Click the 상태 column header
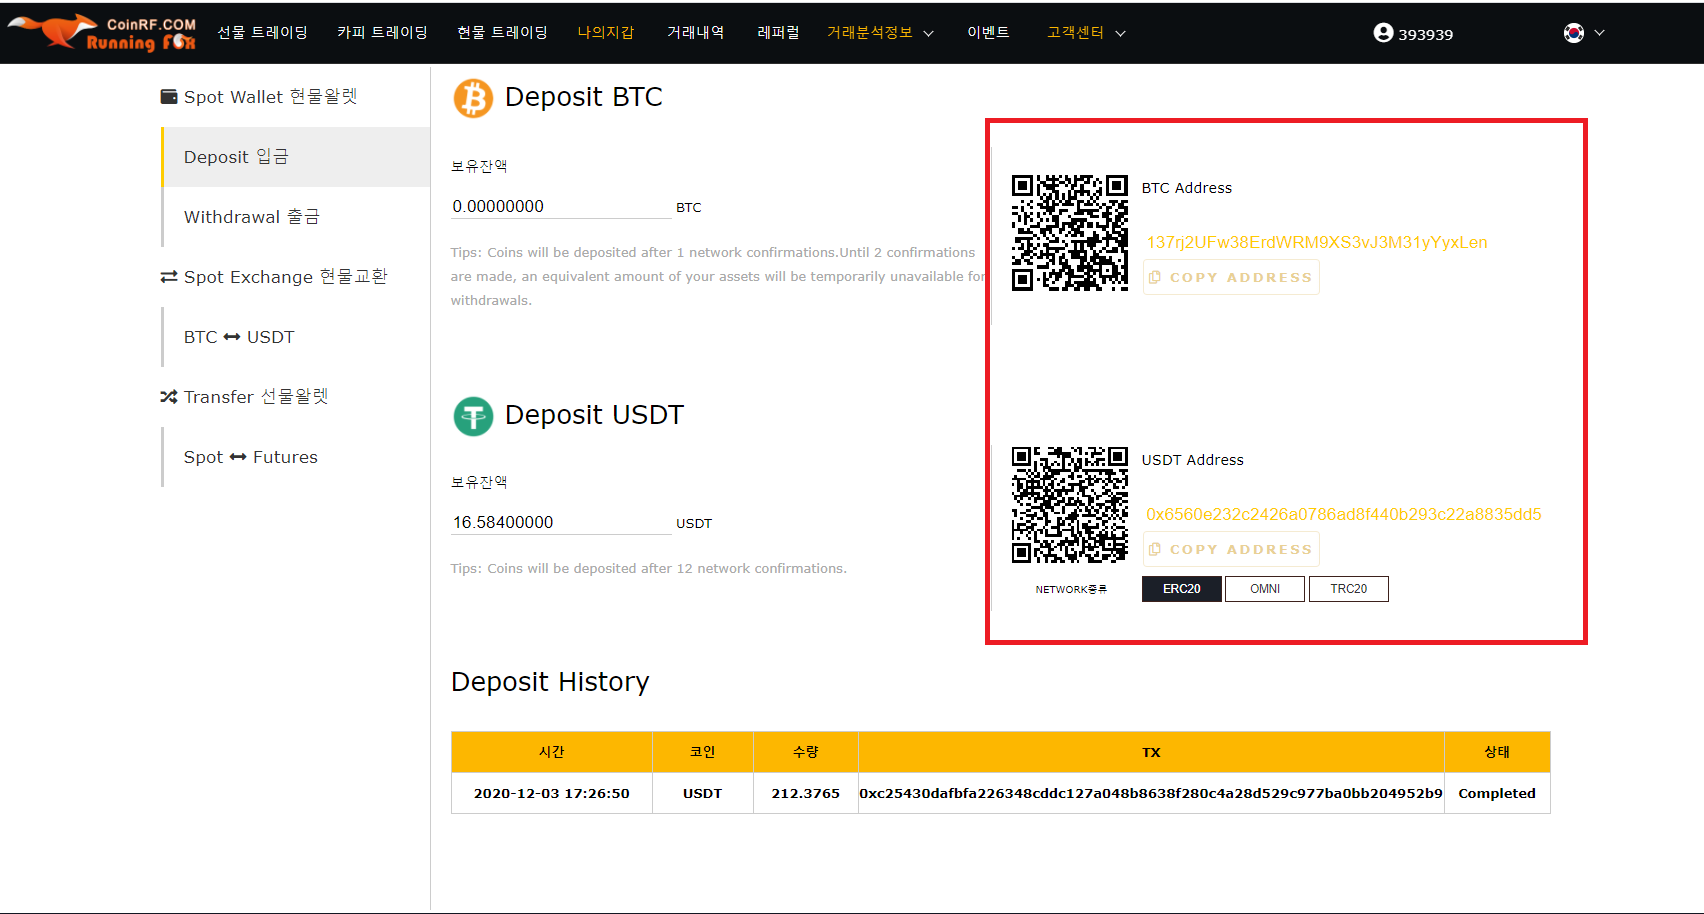The width and height of the screenshot is (1704, 914). click(1497, 752)
